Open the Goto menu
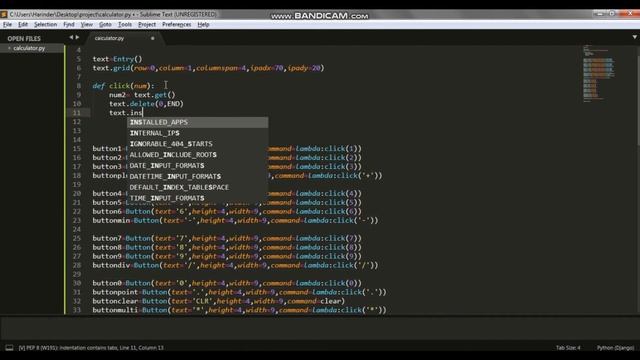Image resolution: width=640 pixels, height=360 pixels. click(105, 24)
